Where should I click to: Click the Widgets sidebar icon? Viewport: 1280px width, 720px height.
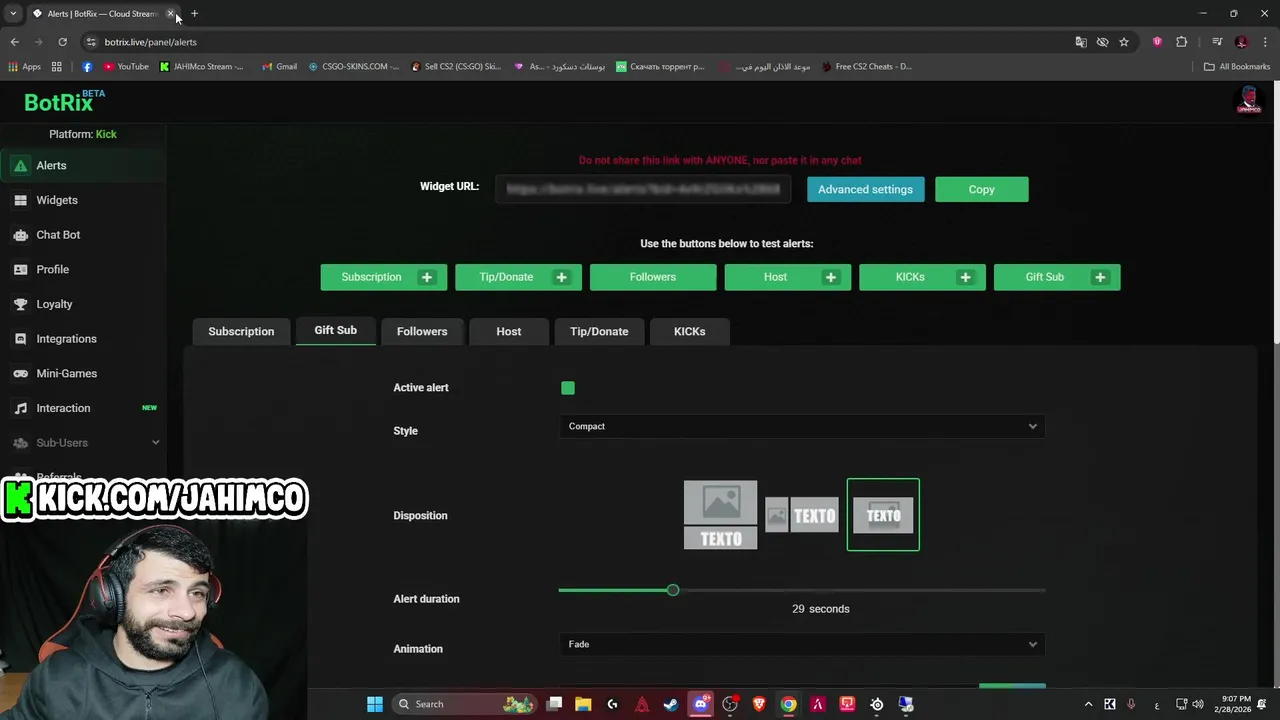point(20,200)
